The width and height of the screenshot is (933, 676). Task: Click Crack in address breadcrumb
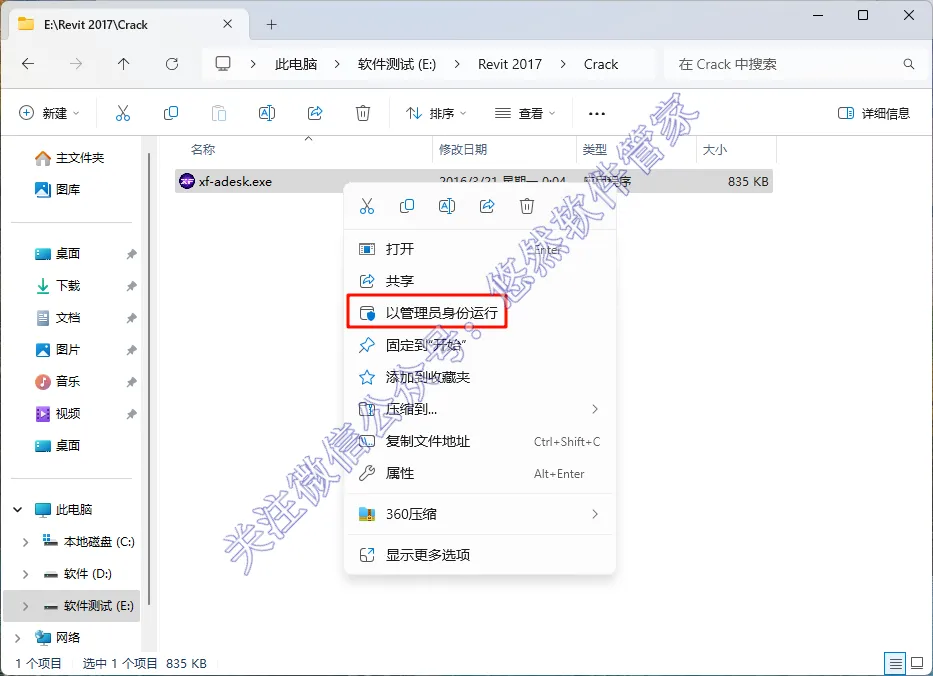pos(601,64)
